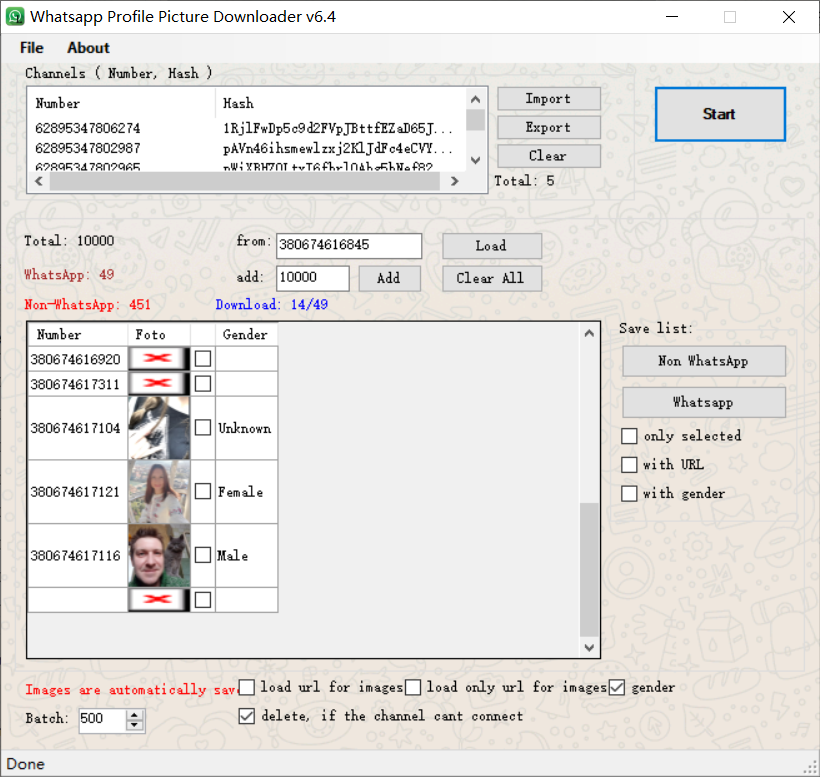
Task: Open the female profile photo of 380674617121
Action: tap(159, 492)
